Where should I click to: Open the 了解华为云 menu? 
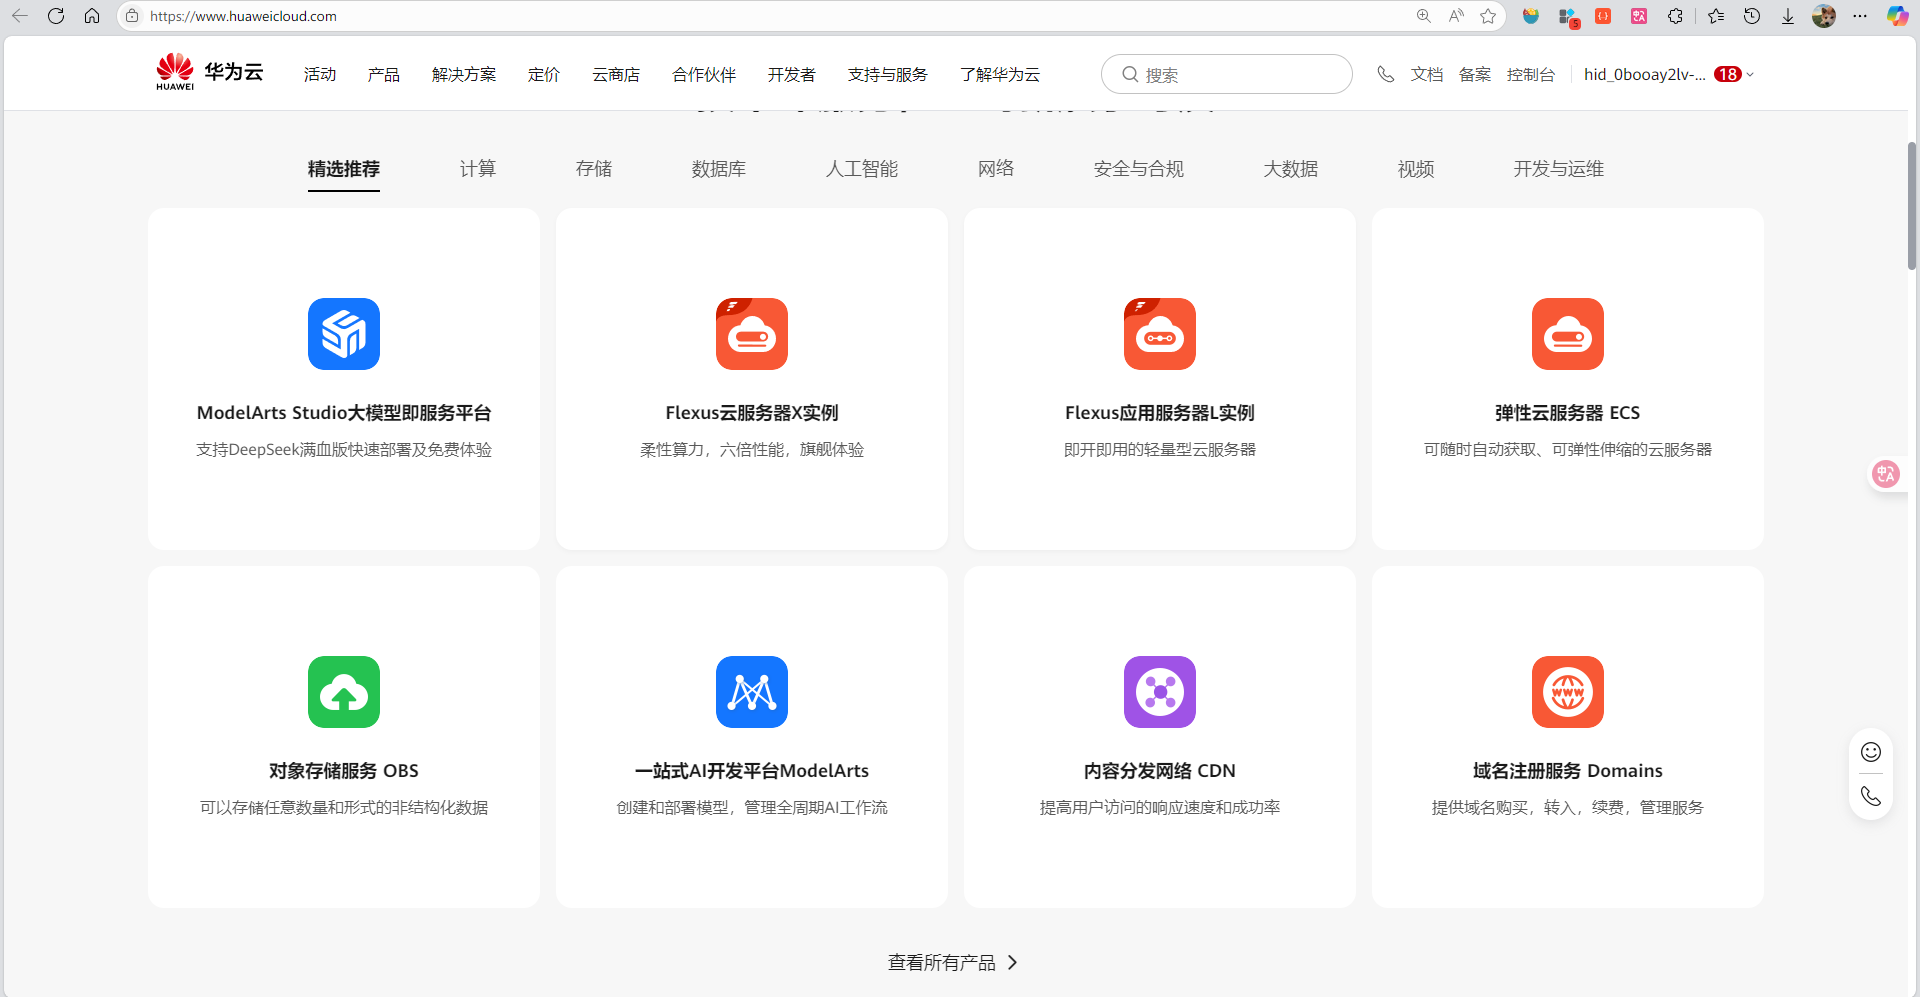(x=1000, y=74)
